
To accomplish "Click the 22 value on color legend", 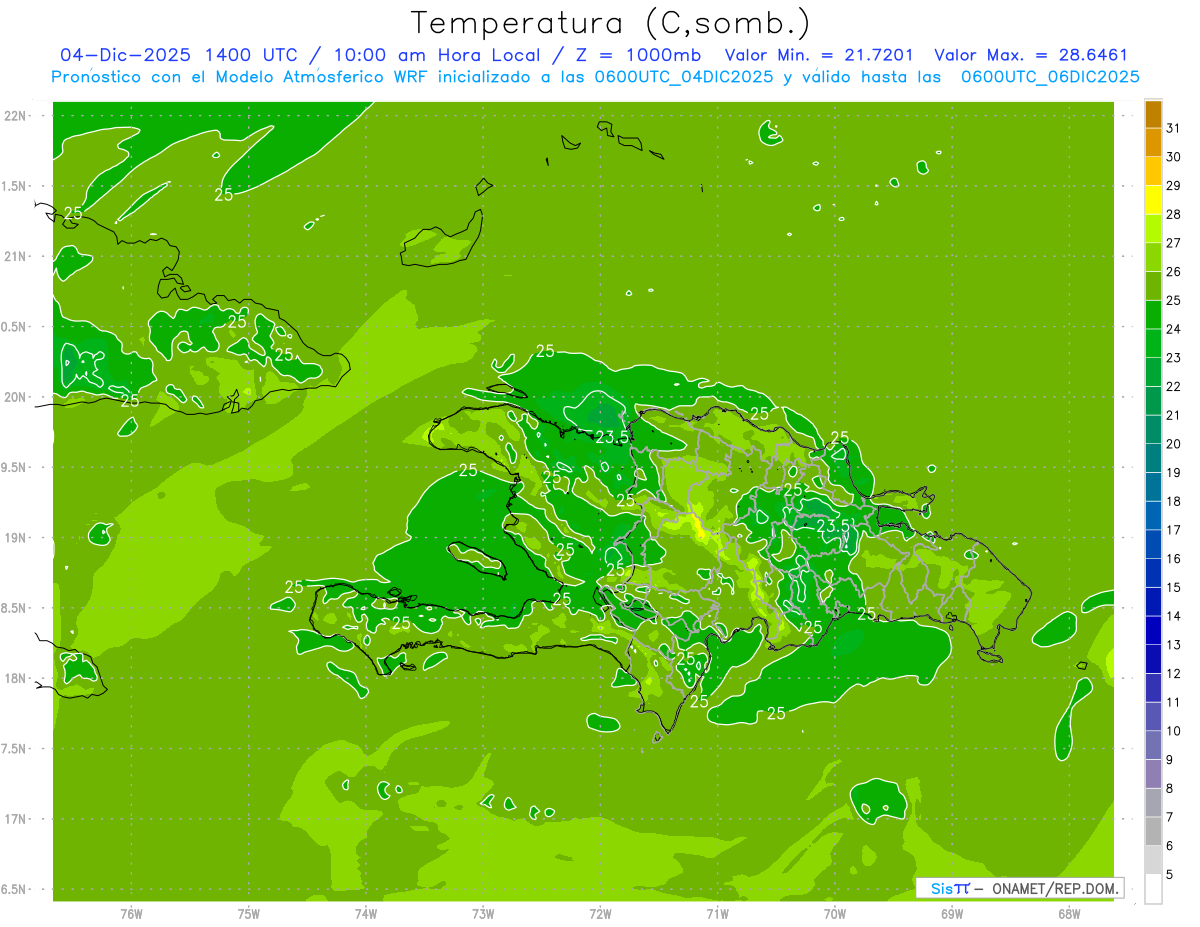I will (x=1174, y=386).
